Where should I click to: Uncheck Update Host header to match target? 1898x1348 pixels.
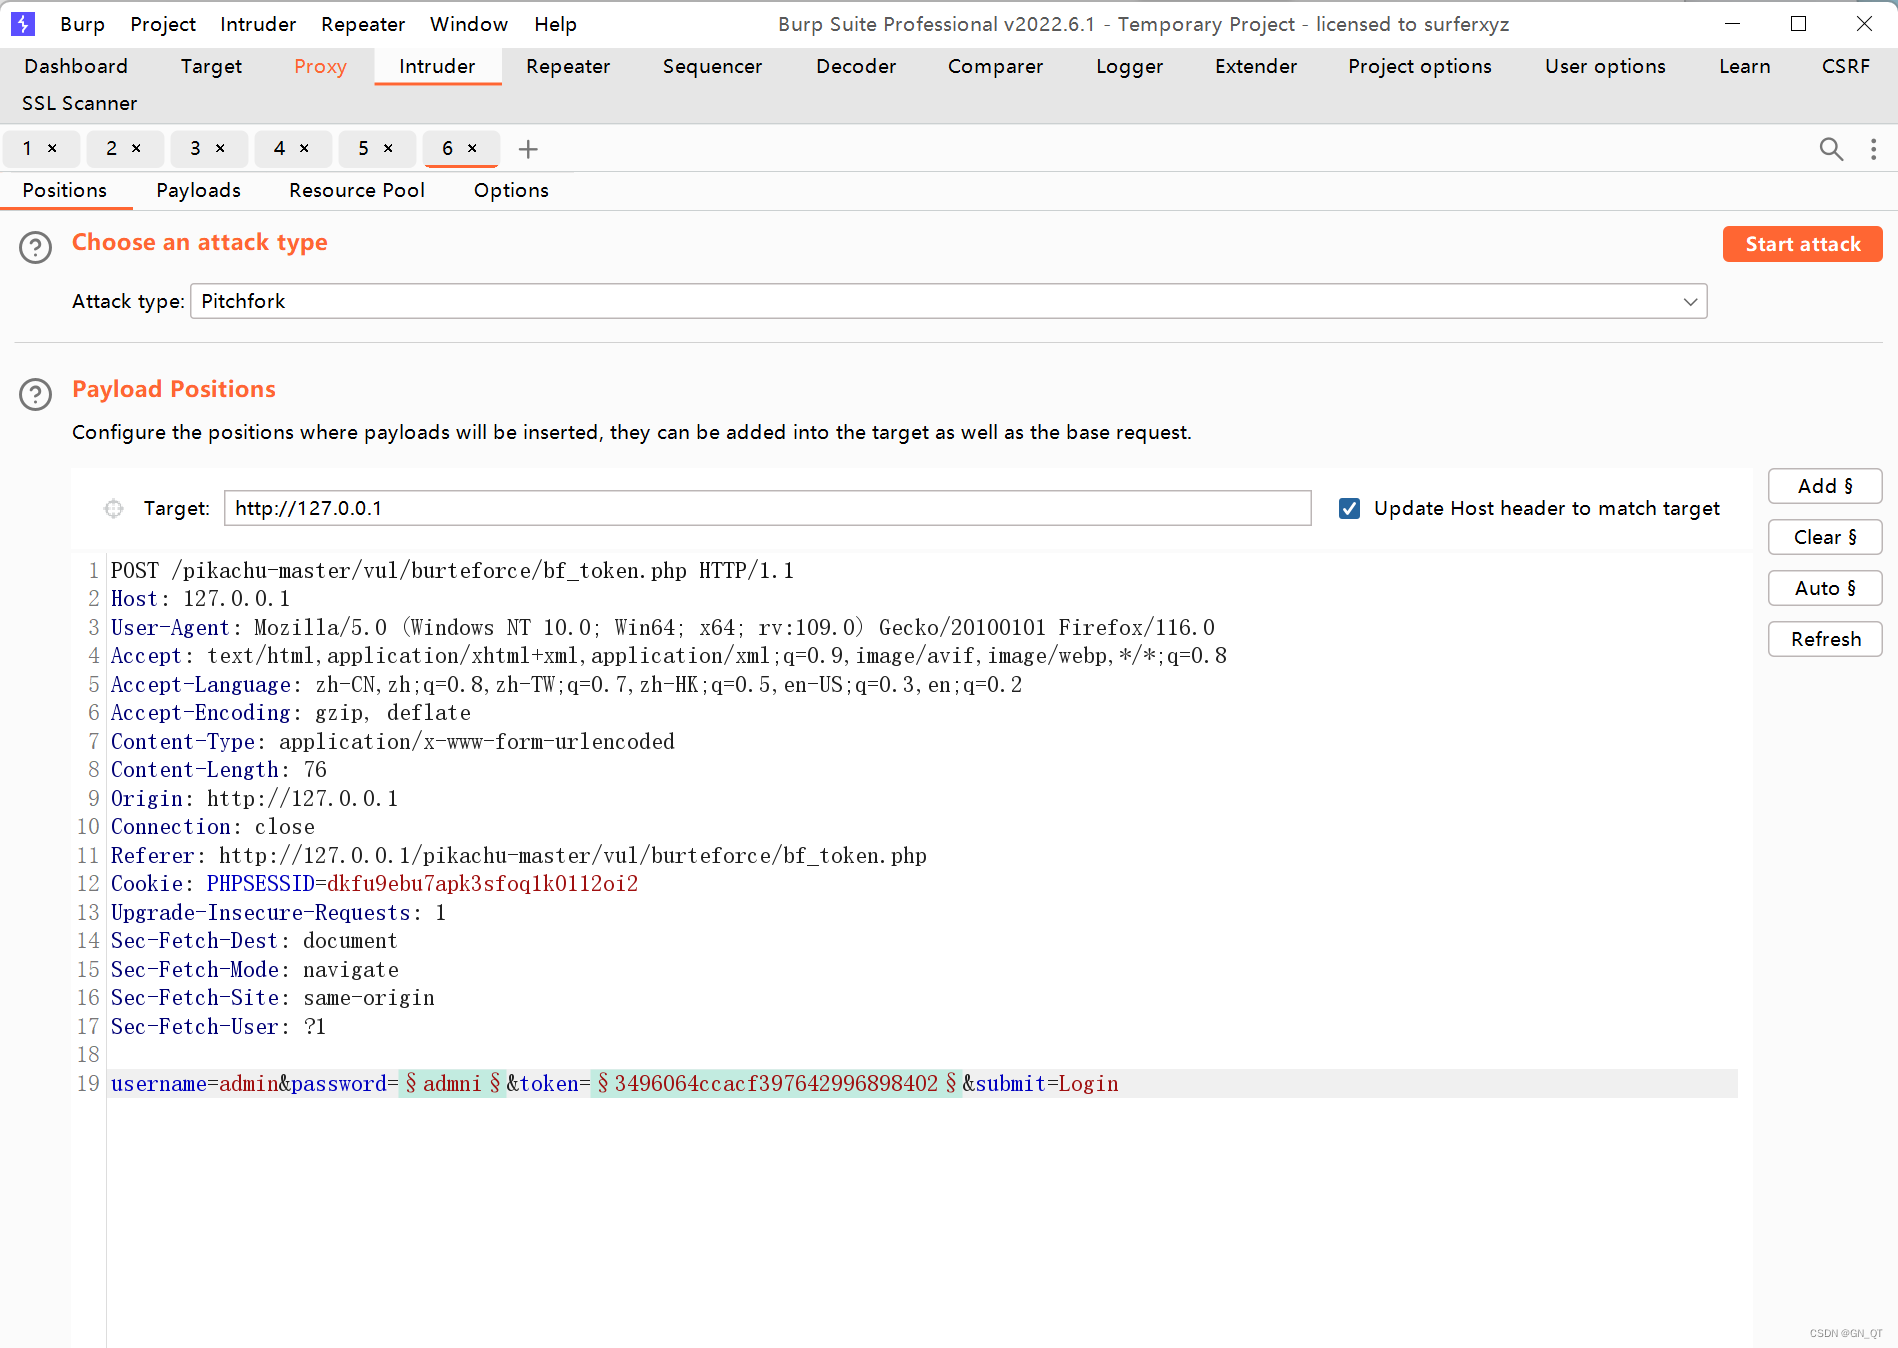point(1349,509)
